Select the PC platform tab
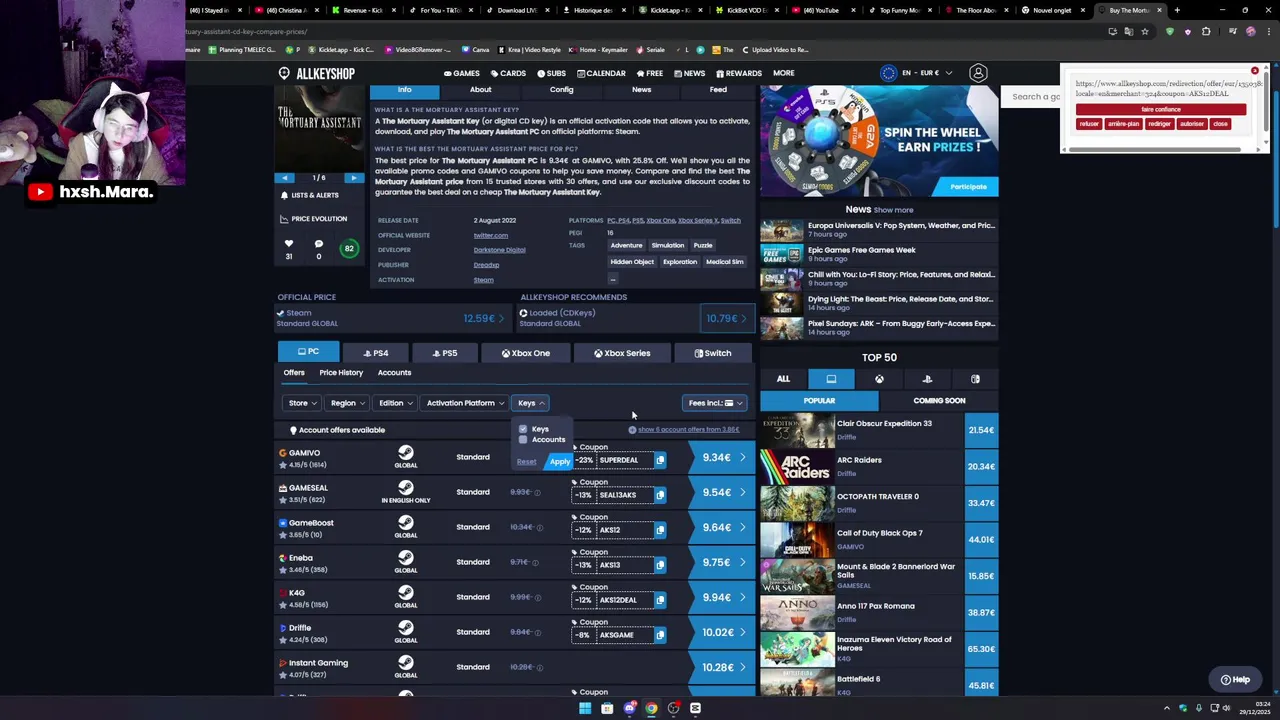Viewport: 1280px width, 720px height. pos(308,352)
